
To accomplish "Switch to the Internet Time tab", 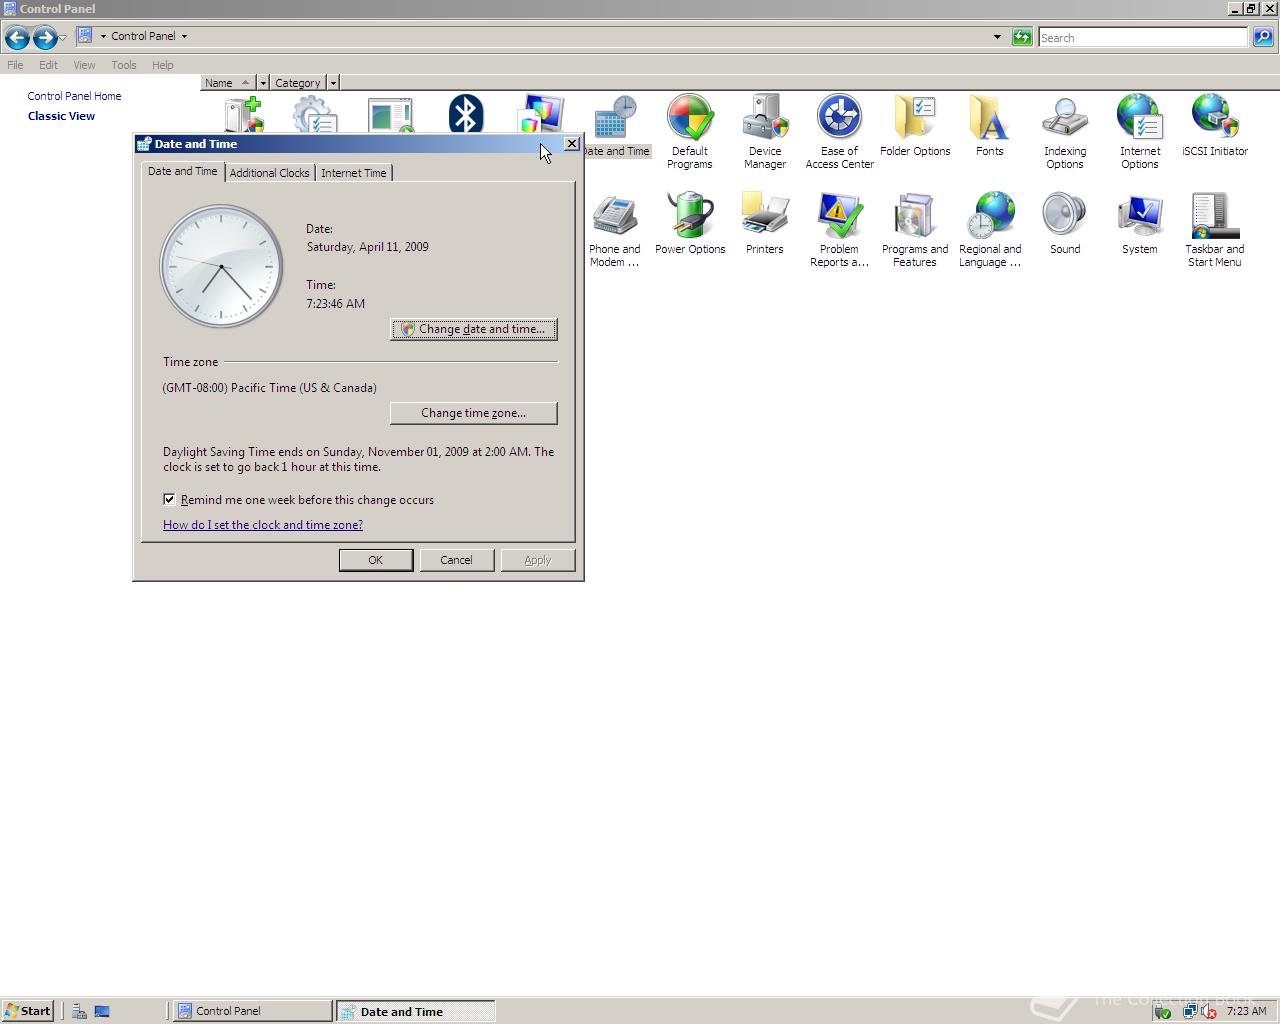I will [x=353, y=173].
